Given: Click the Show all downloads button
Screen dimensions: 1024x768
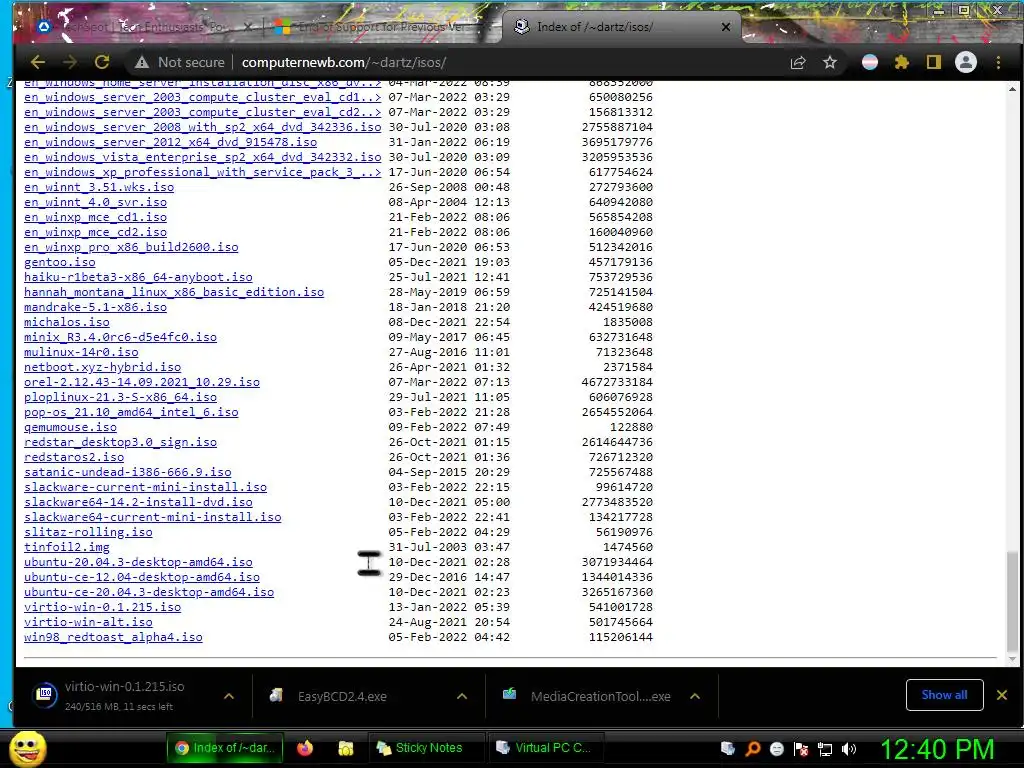Looking at the screenshot, I should click(944, 695).
